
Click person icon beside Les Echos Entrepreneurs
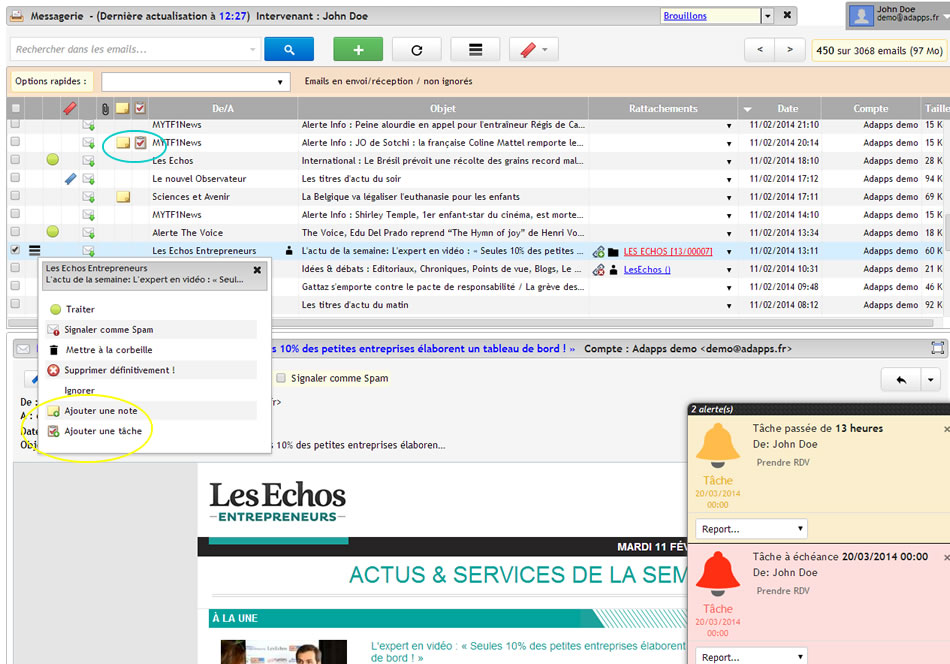pyautogui.click(x=289, y=250)
